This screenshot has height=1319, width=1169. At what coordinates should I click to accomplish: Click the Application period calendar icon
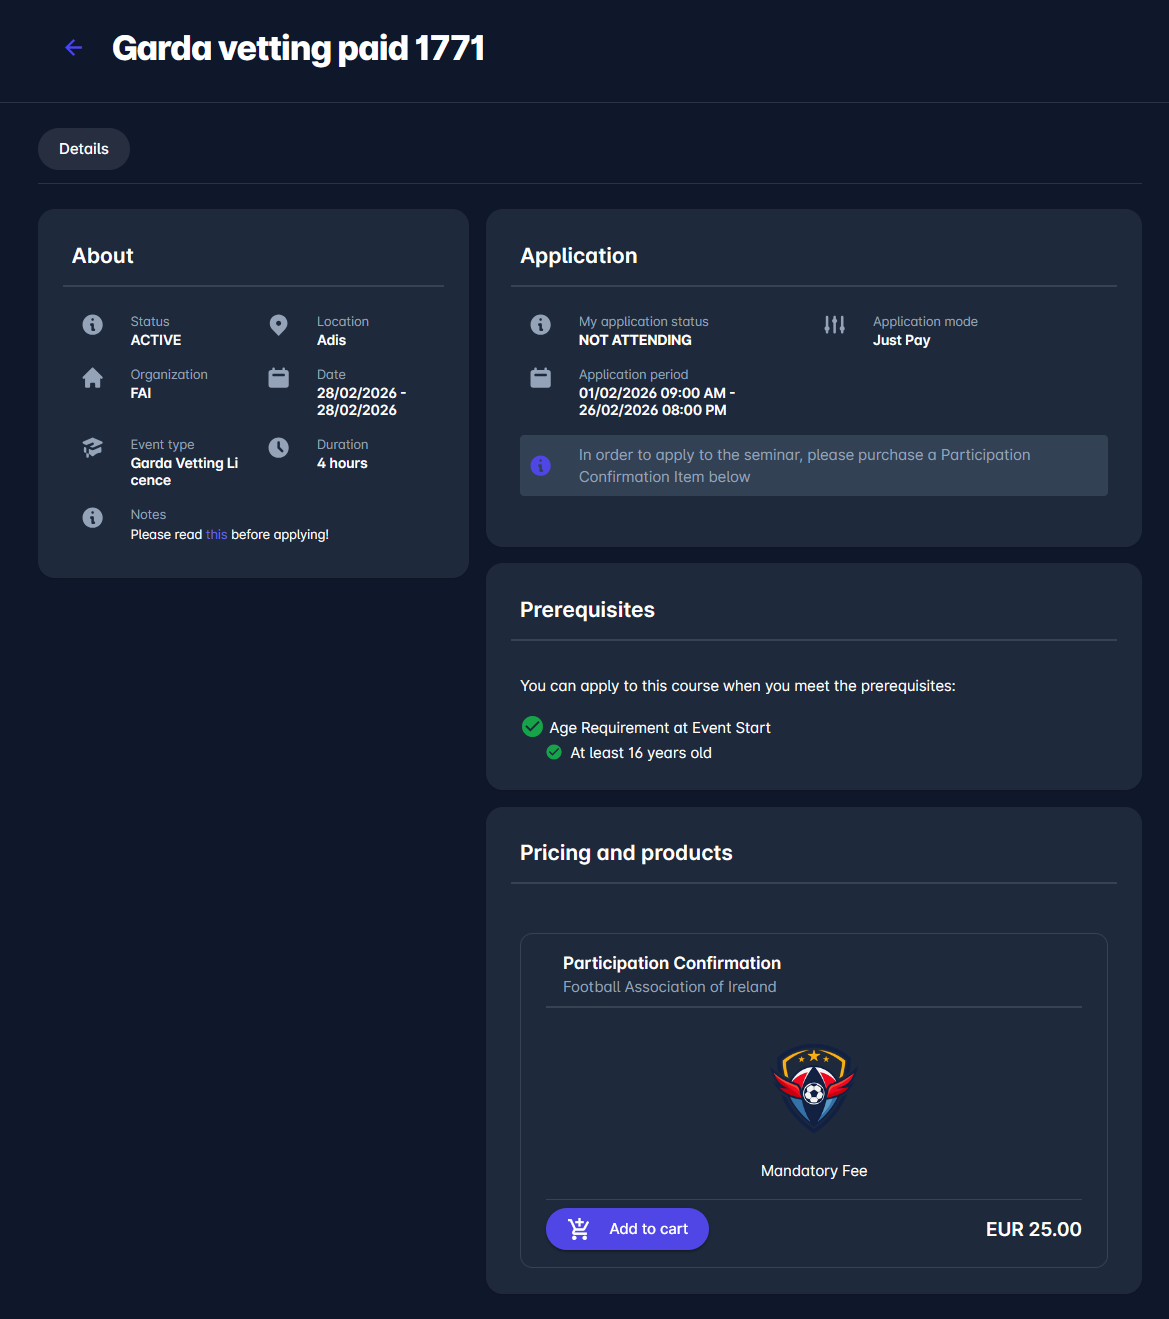[x=540, y=378]
